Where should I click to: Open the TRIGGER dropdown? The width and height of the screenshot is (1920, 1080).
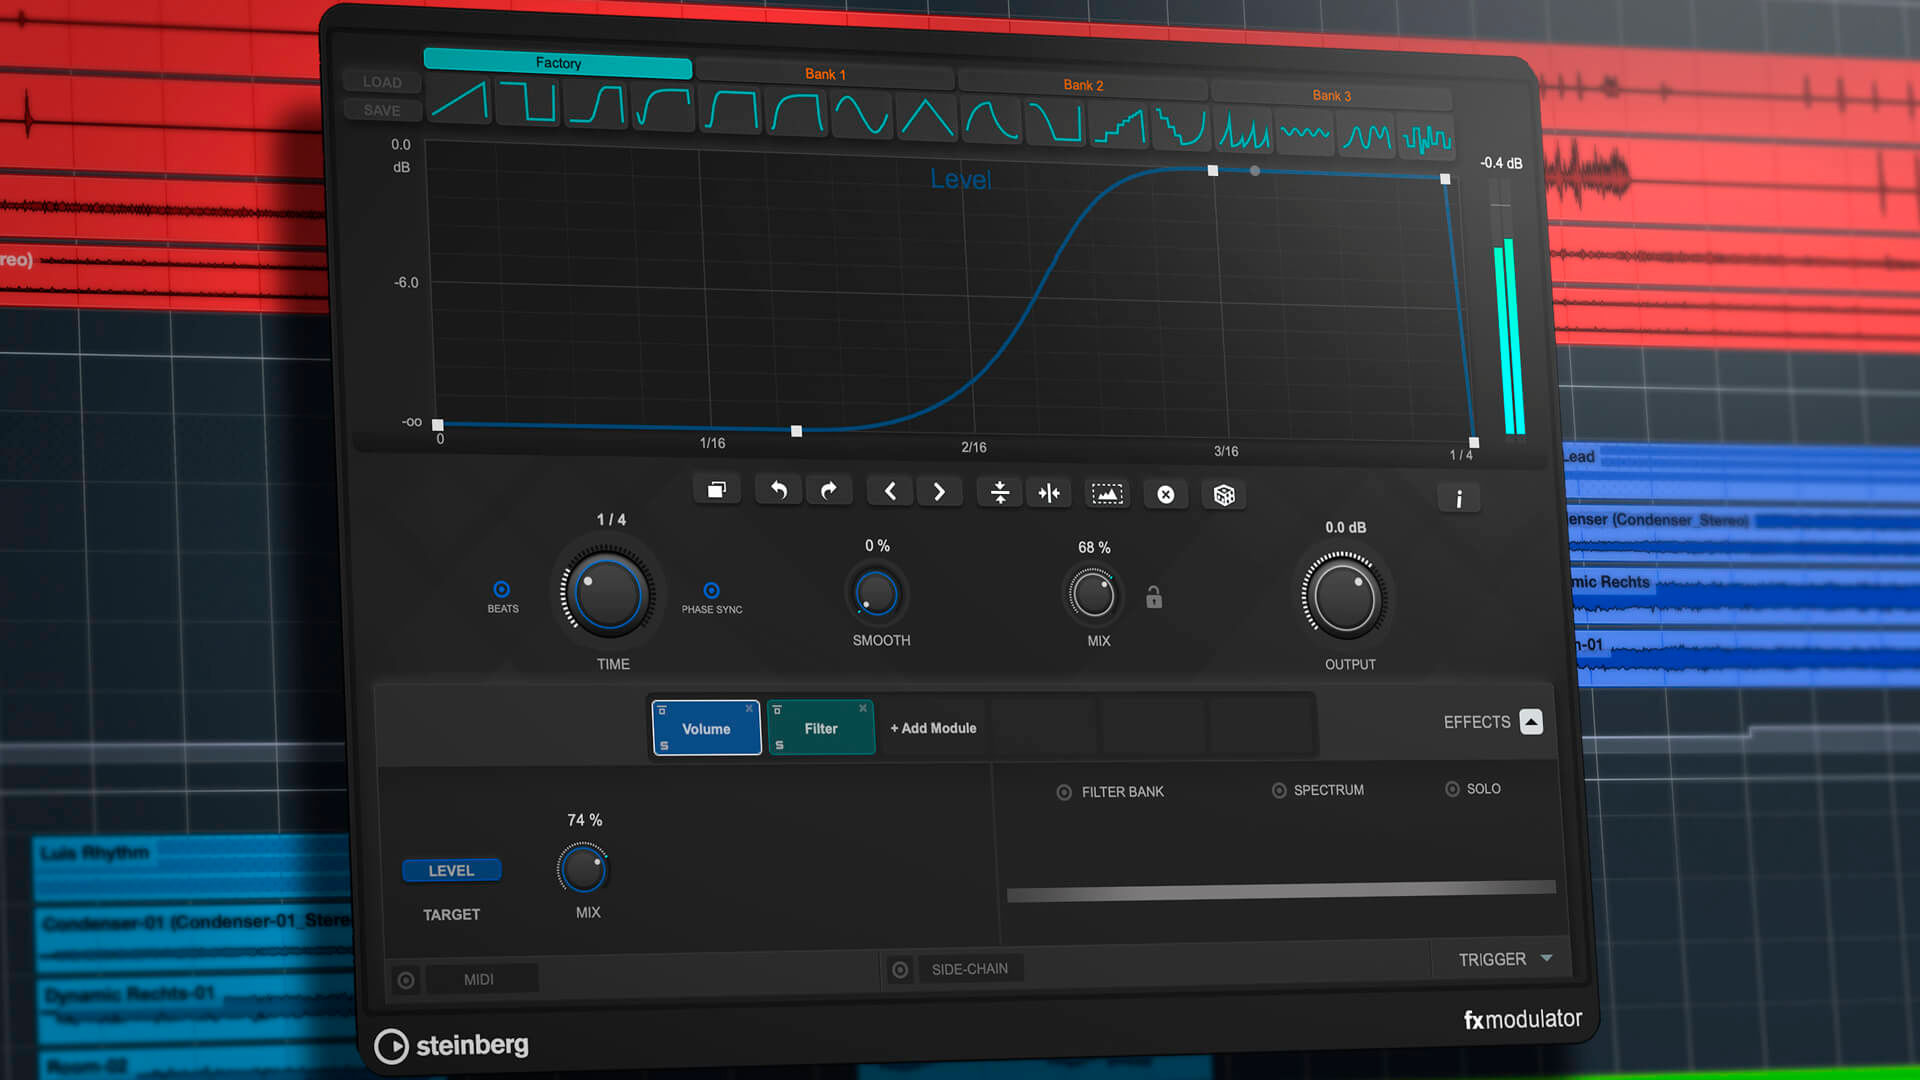(x=1505, y=959)
